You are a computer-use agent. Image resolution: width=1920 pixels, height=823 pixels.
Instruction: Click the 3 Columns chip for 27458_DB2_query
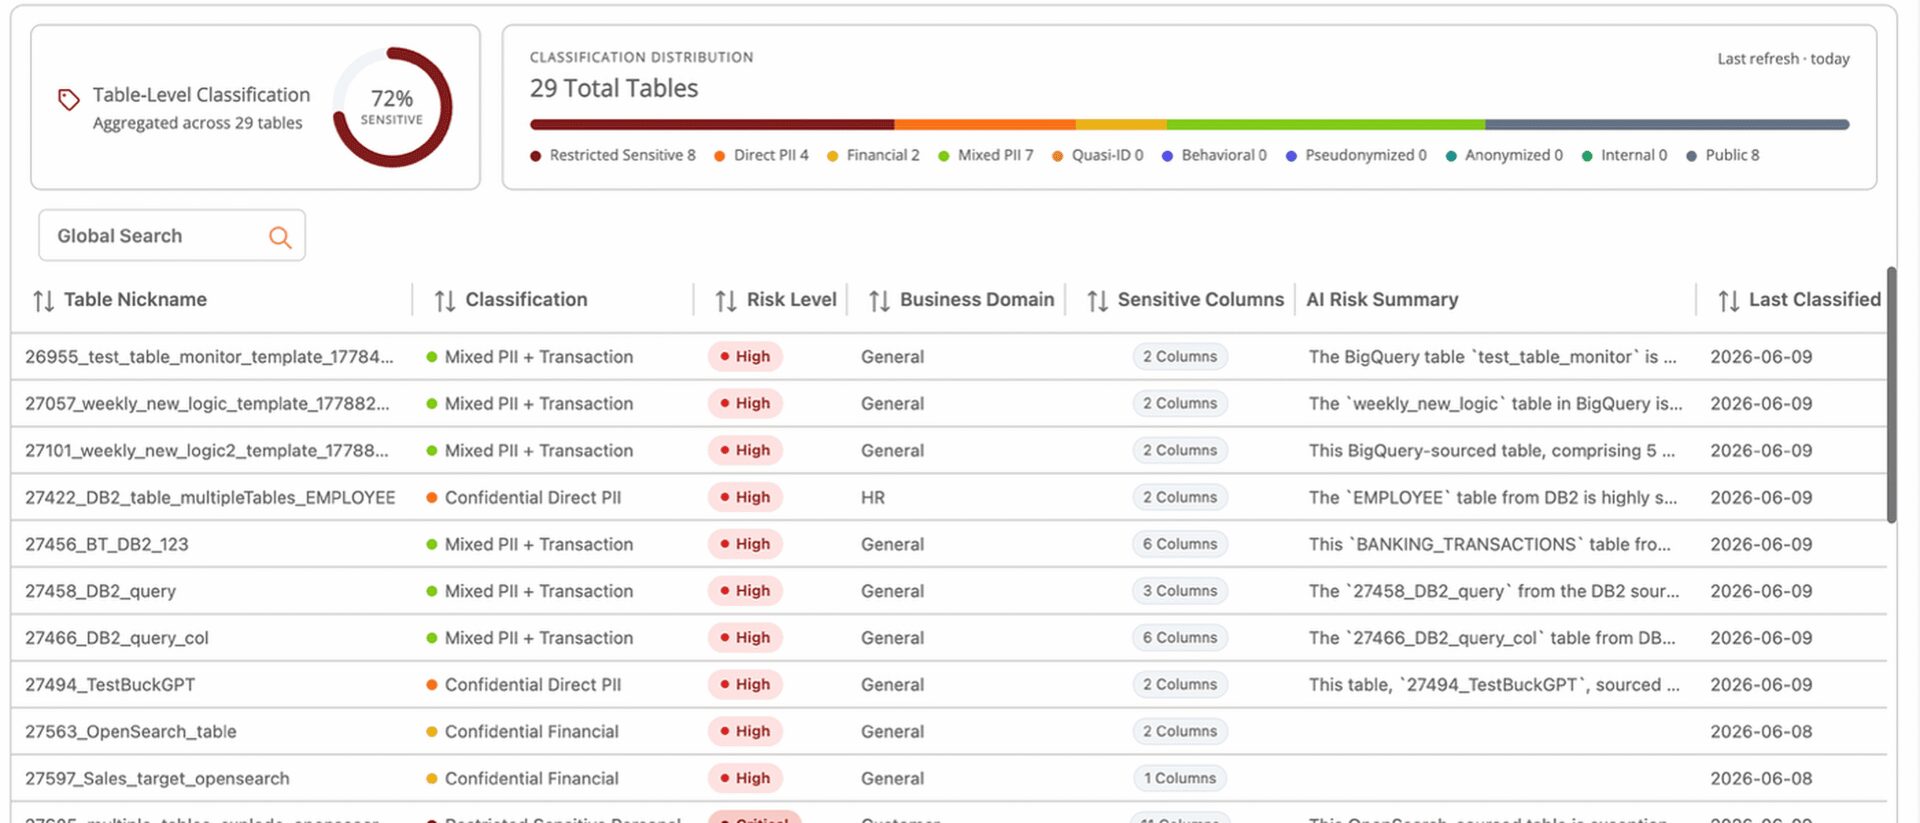[1180, 591]
